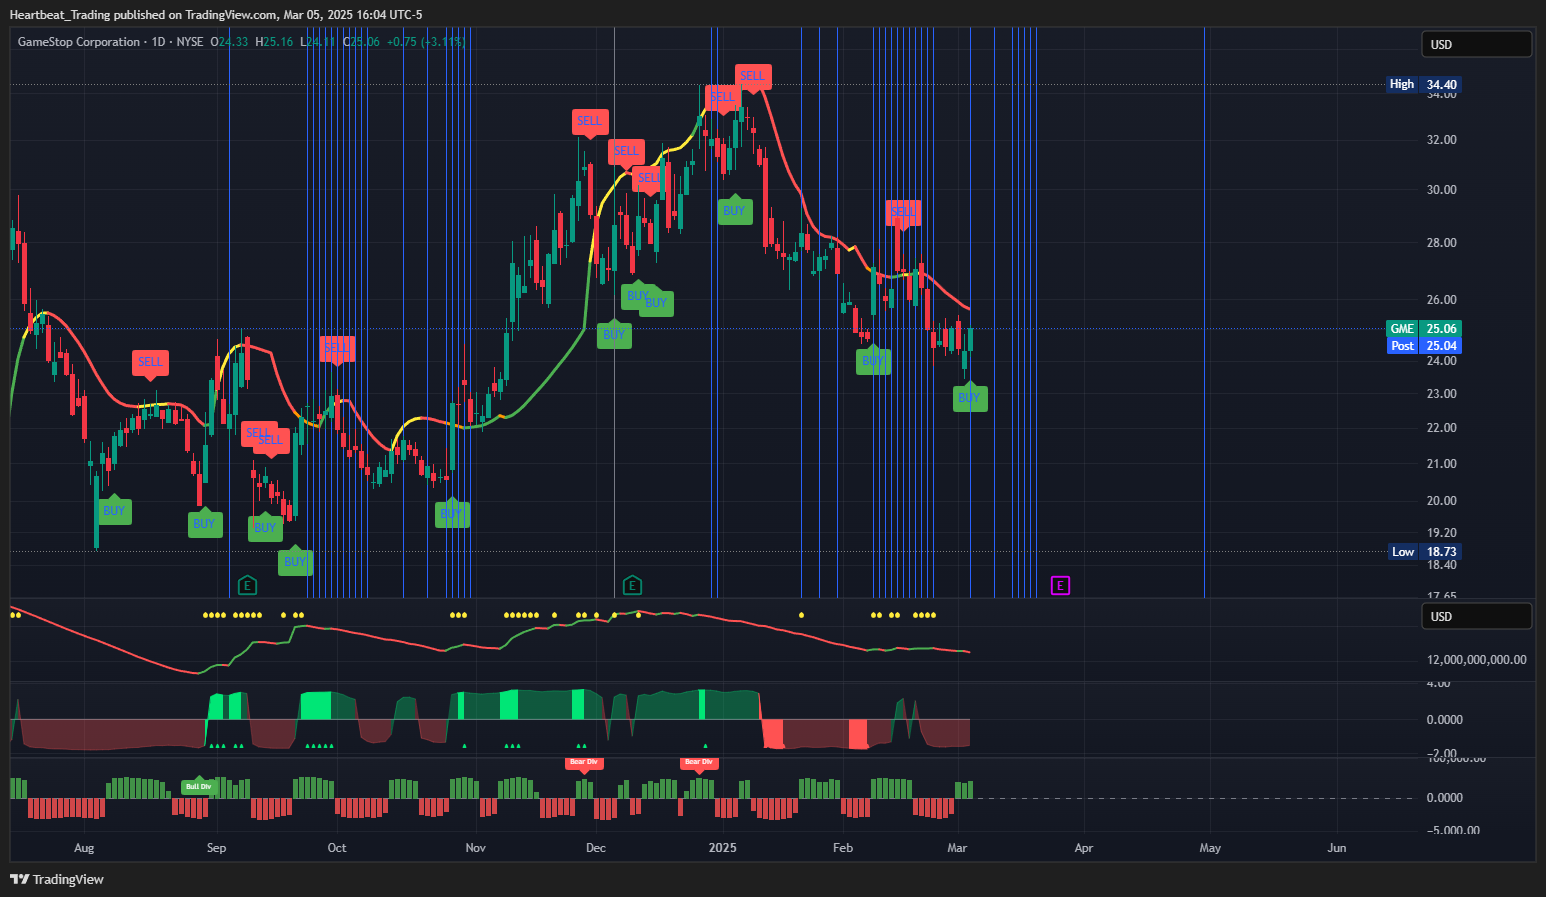Click the Bear Div marker near December
Screen dimensions: 1546x897
(x=584, y=763)
